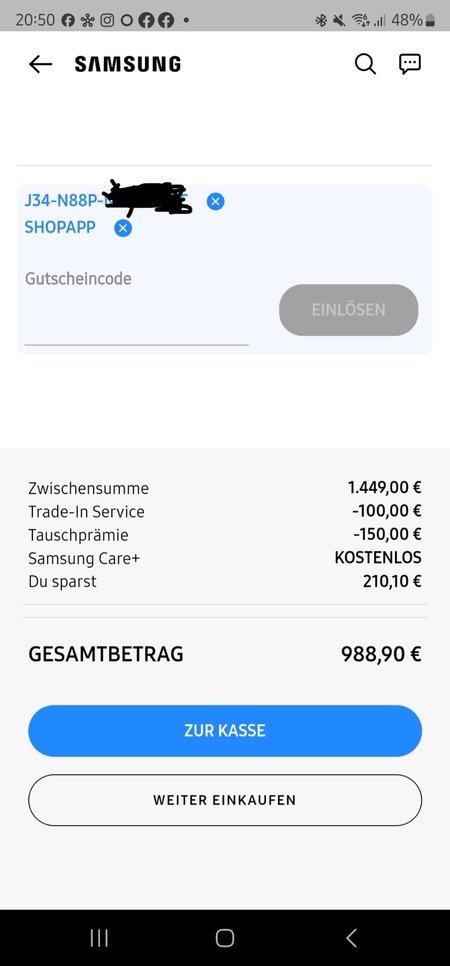Tap the Samsung logo
Image resolution: width=450 pixels, height=966 pixels.
tap(128, 64)
